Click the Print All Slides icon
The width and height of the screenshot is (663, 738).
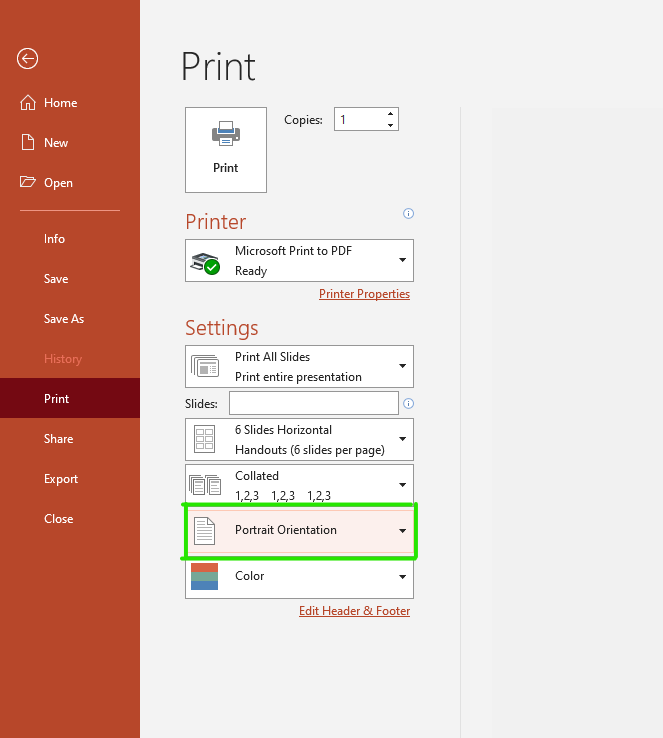pyautogui.click(x=205, y=366)
